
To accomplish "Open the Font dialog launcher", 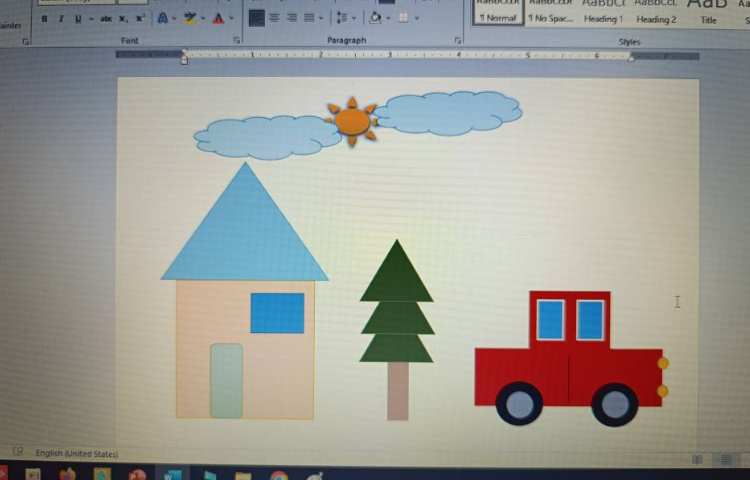I will coord(237,40).
